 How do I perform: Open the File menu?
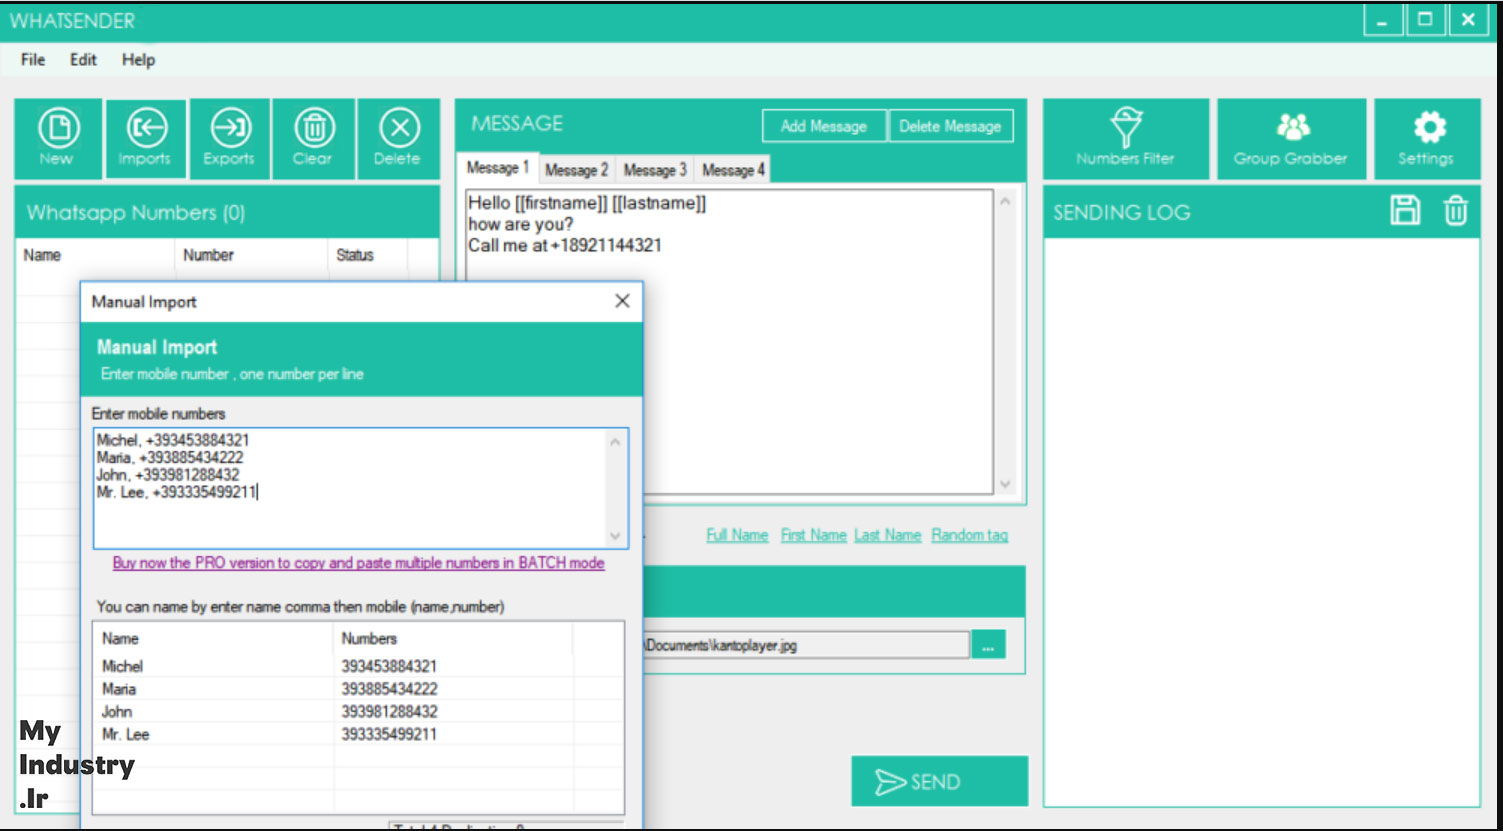coord(33,59)
